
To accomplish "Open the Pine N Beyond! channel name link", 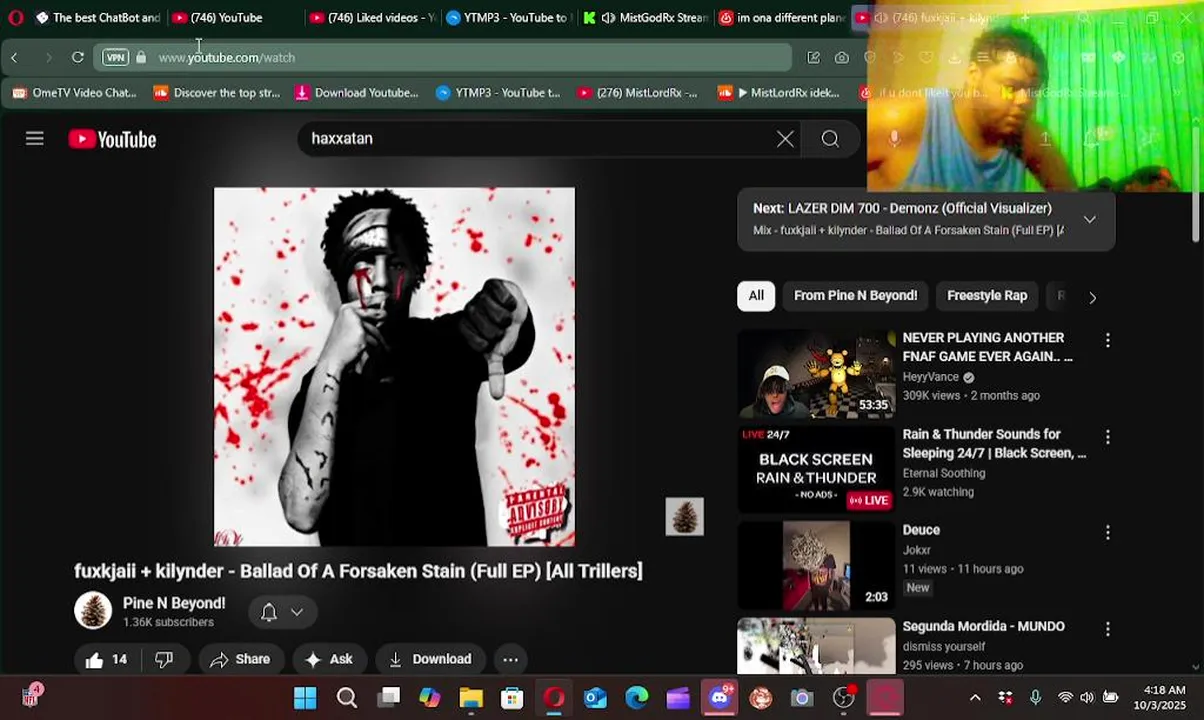I will 174,603.
